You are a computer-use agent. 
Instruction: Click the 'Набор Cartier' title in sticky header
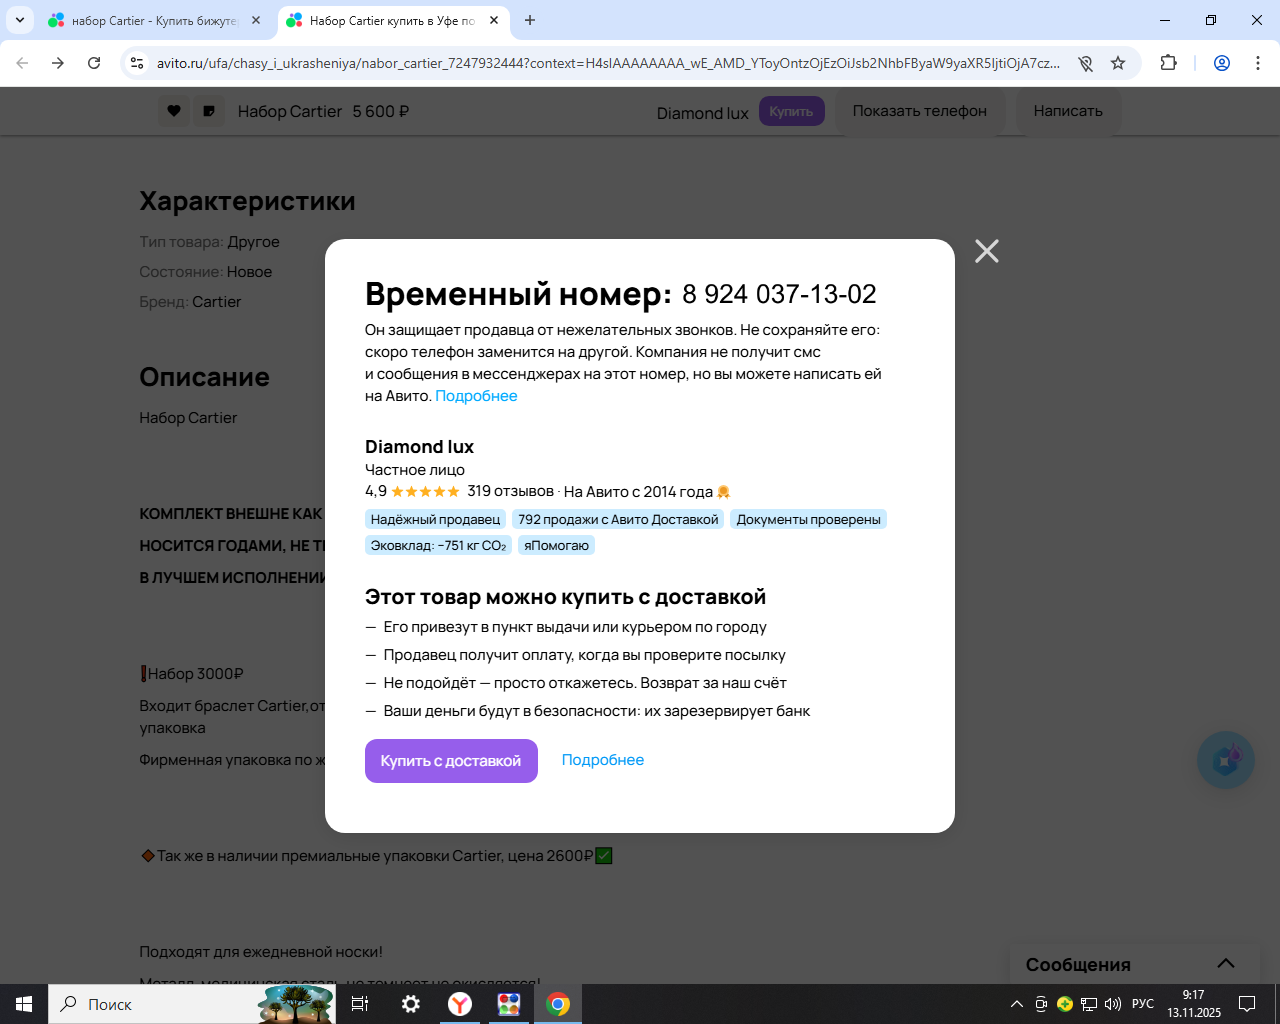[290, 112]
